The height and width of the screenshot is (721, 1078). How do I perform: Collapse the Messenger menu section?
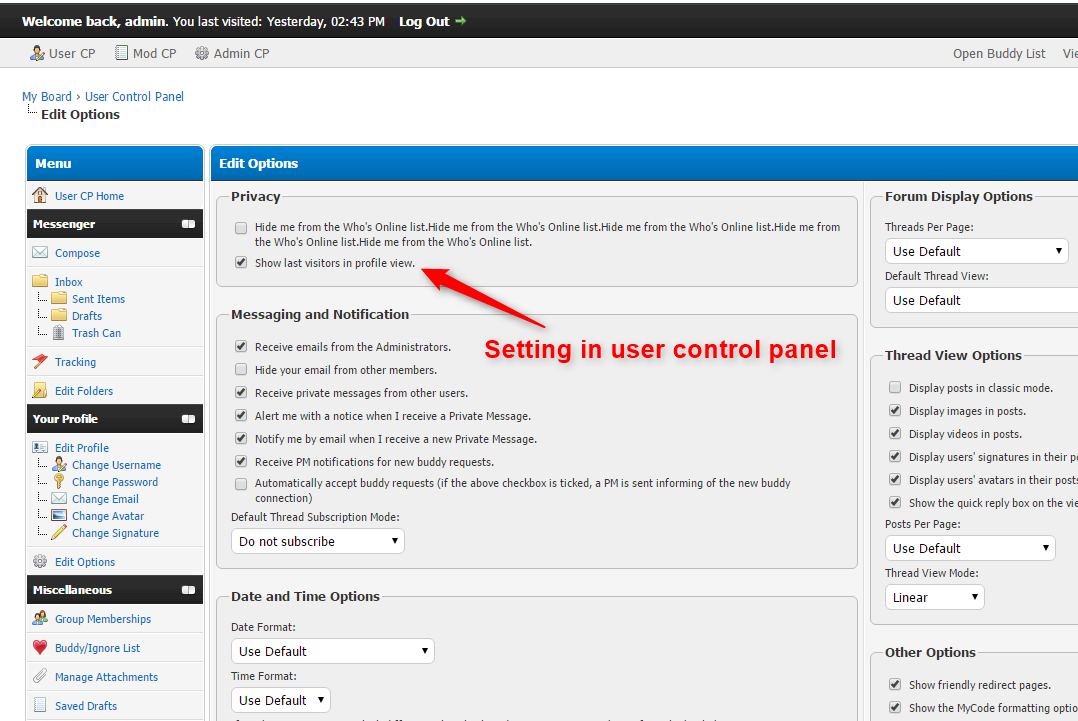point(188,224)
